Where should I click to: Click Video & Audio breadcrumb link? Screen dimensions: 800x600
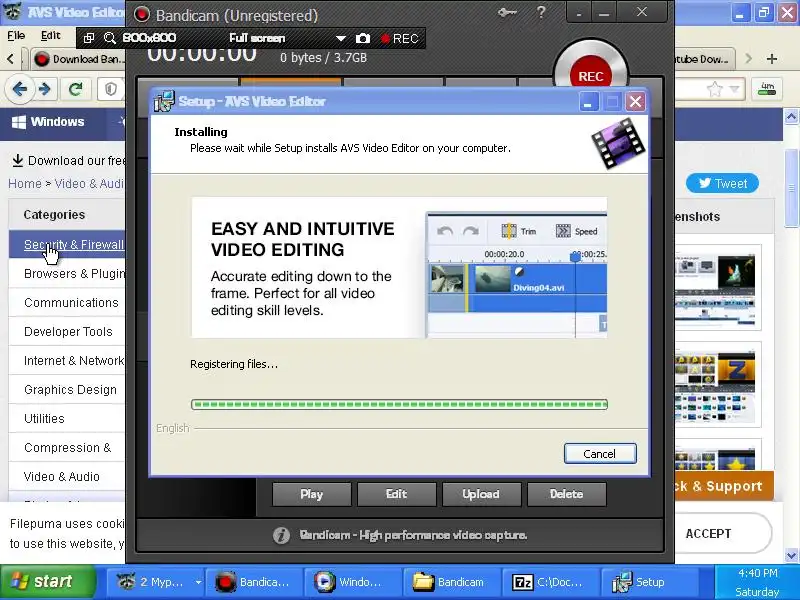pyautogui.click(x=89, y=184)
